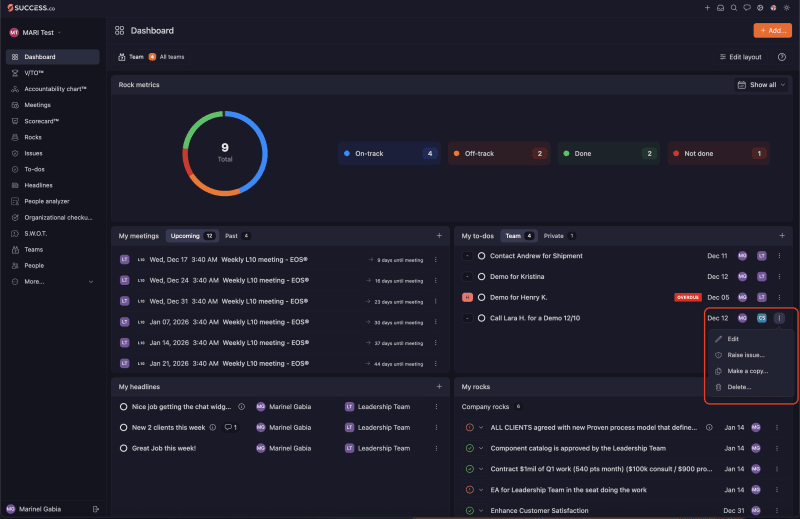Click the orange segment of the rock donut chart
800x519 pixels.
[212, 192]
